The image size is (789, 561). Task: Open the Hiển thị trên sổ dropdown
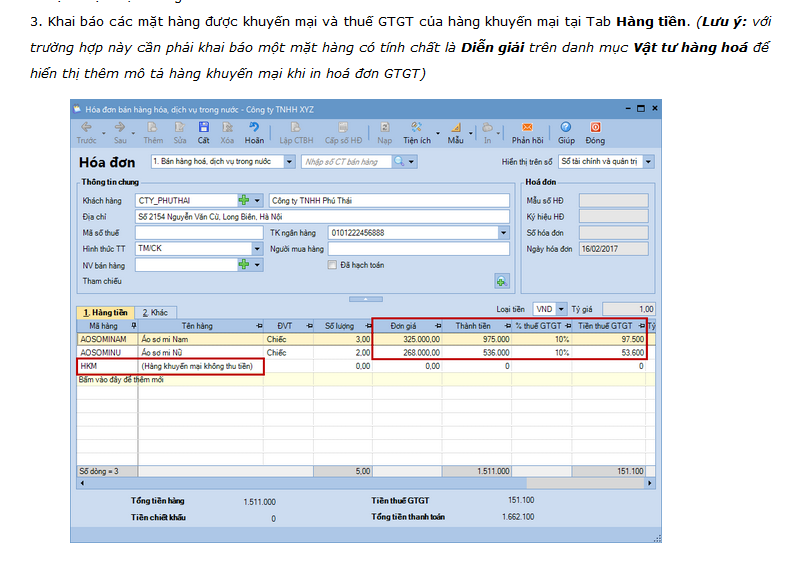(648, 162)
